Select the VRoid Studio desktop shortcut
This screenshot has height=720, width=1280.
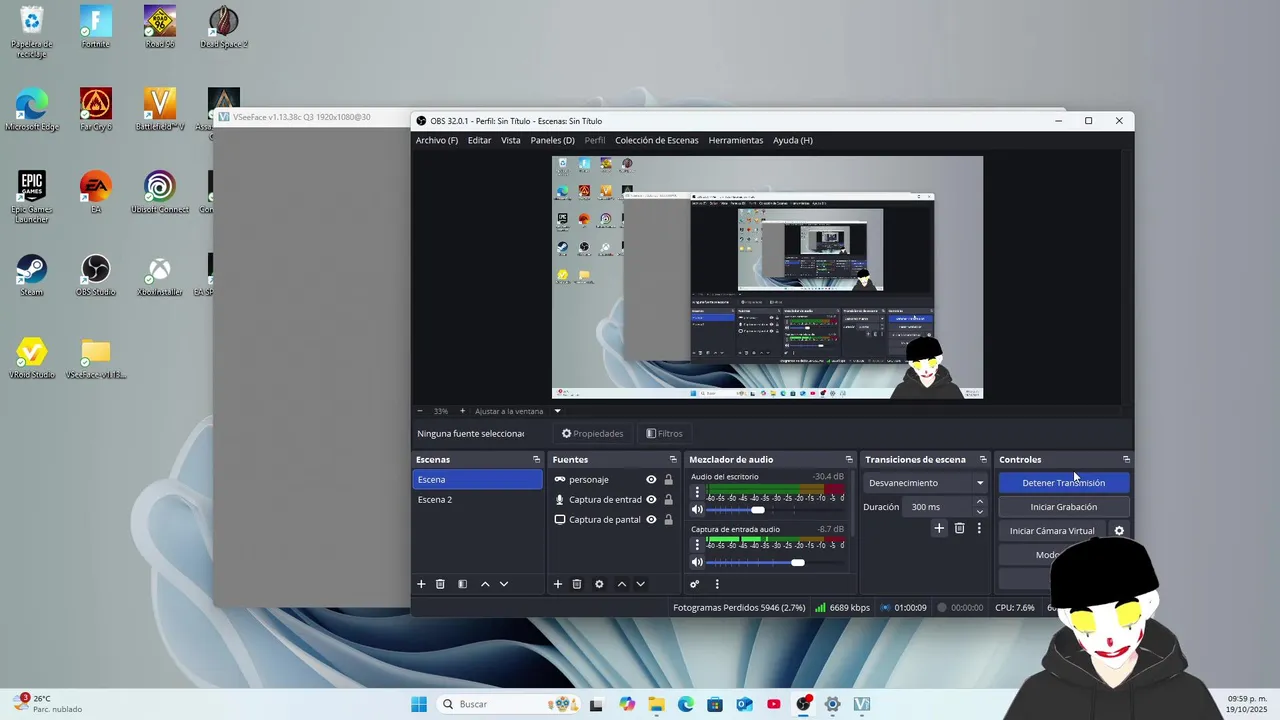pyautogui.click(x=32, y=357)
